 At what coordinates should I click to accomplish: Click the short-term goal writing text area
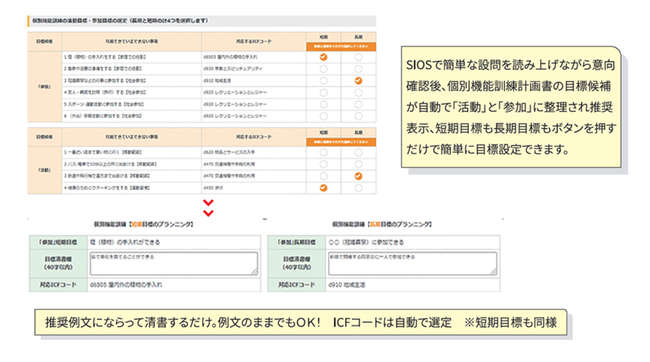(174, 264)
